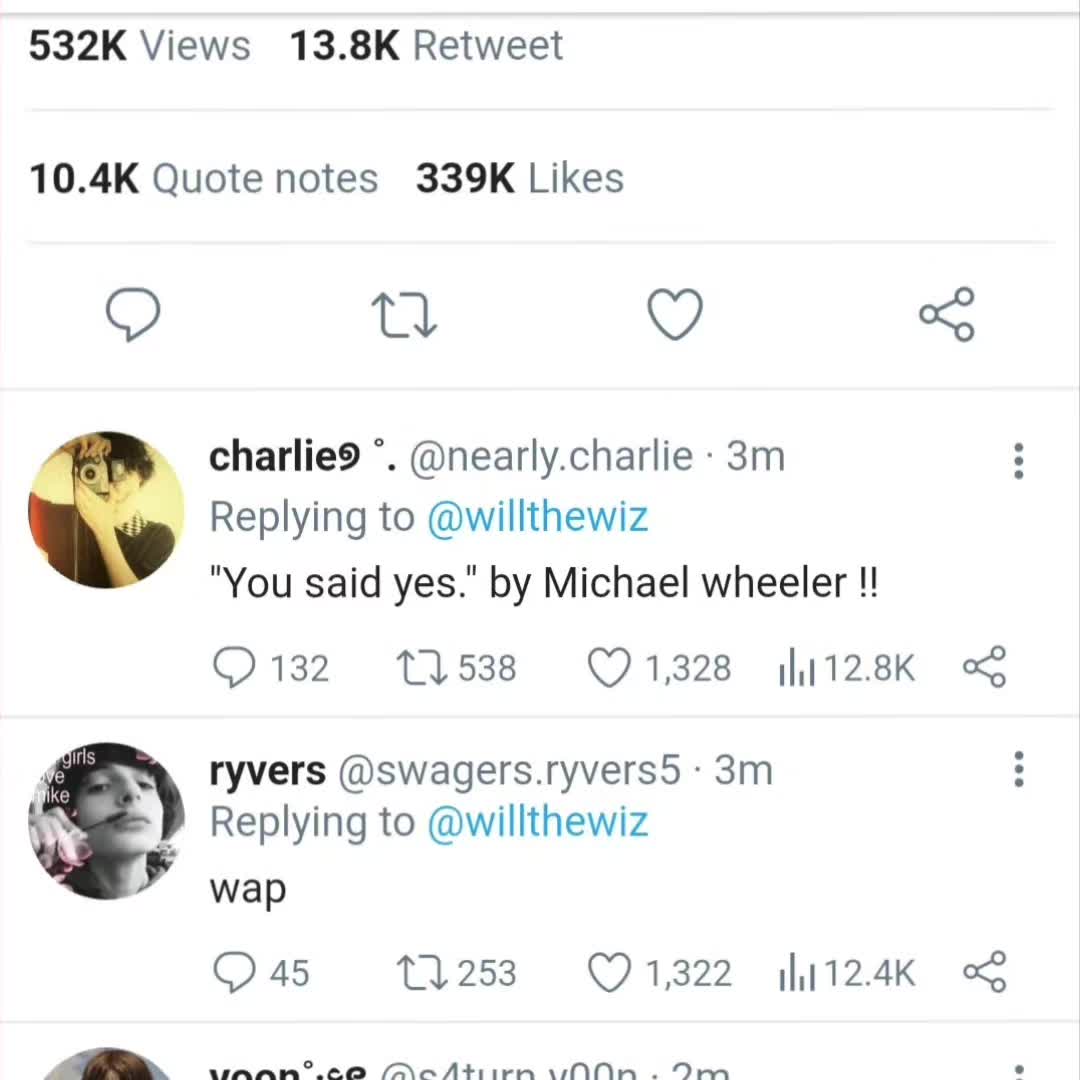
Task: Open the 10.4K Quote notes list
Action: [x=203, y=178]
